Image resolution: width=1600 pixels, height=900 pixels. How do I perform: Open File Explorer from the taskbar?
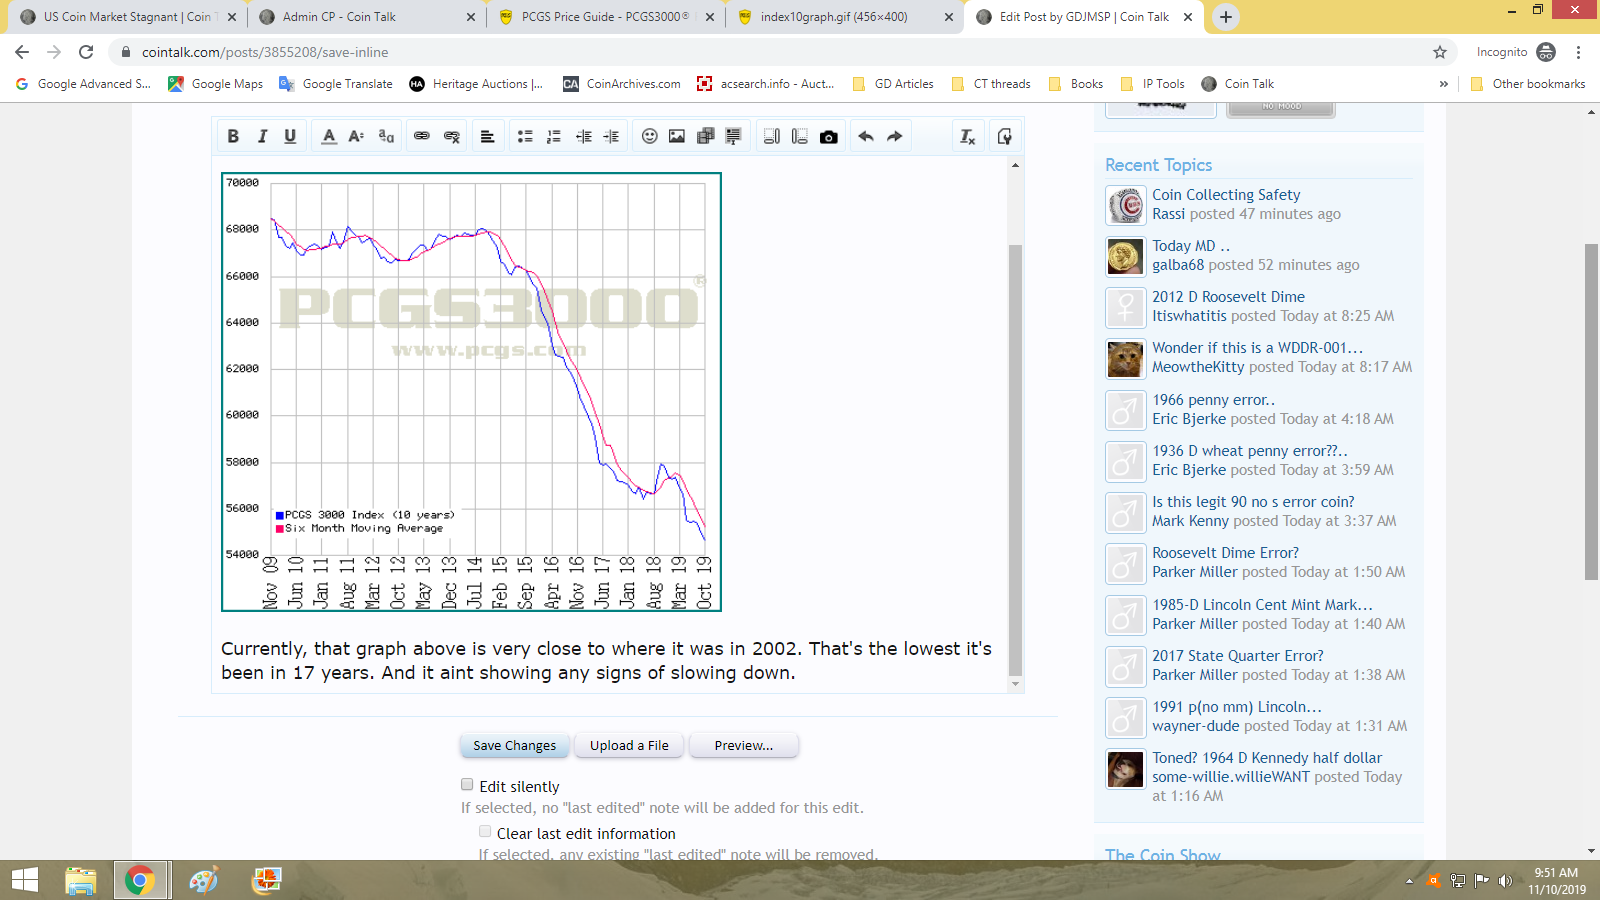click(x=80, y=880)
